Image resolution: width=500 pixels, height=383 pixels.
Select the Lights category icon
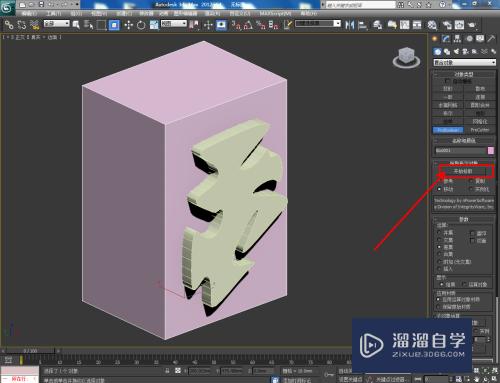pos(456,51)
